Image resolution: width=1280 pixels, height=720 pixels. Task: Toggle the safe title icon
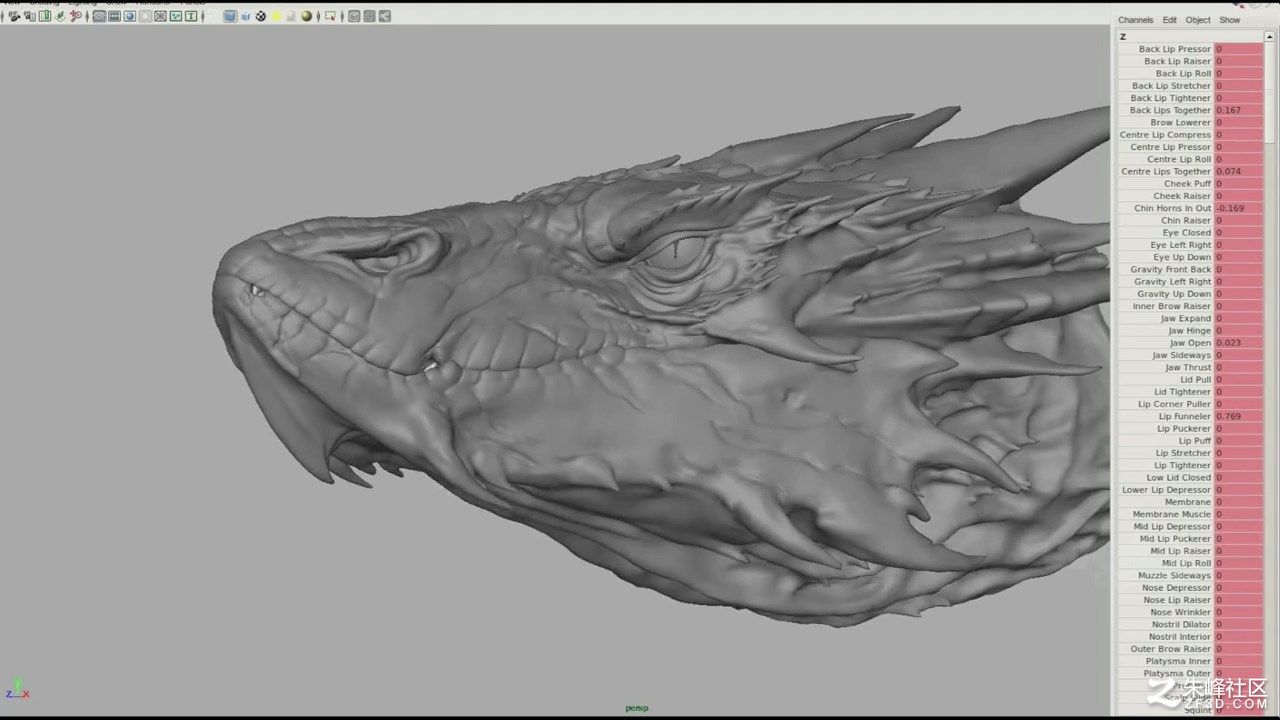point(191,16)
